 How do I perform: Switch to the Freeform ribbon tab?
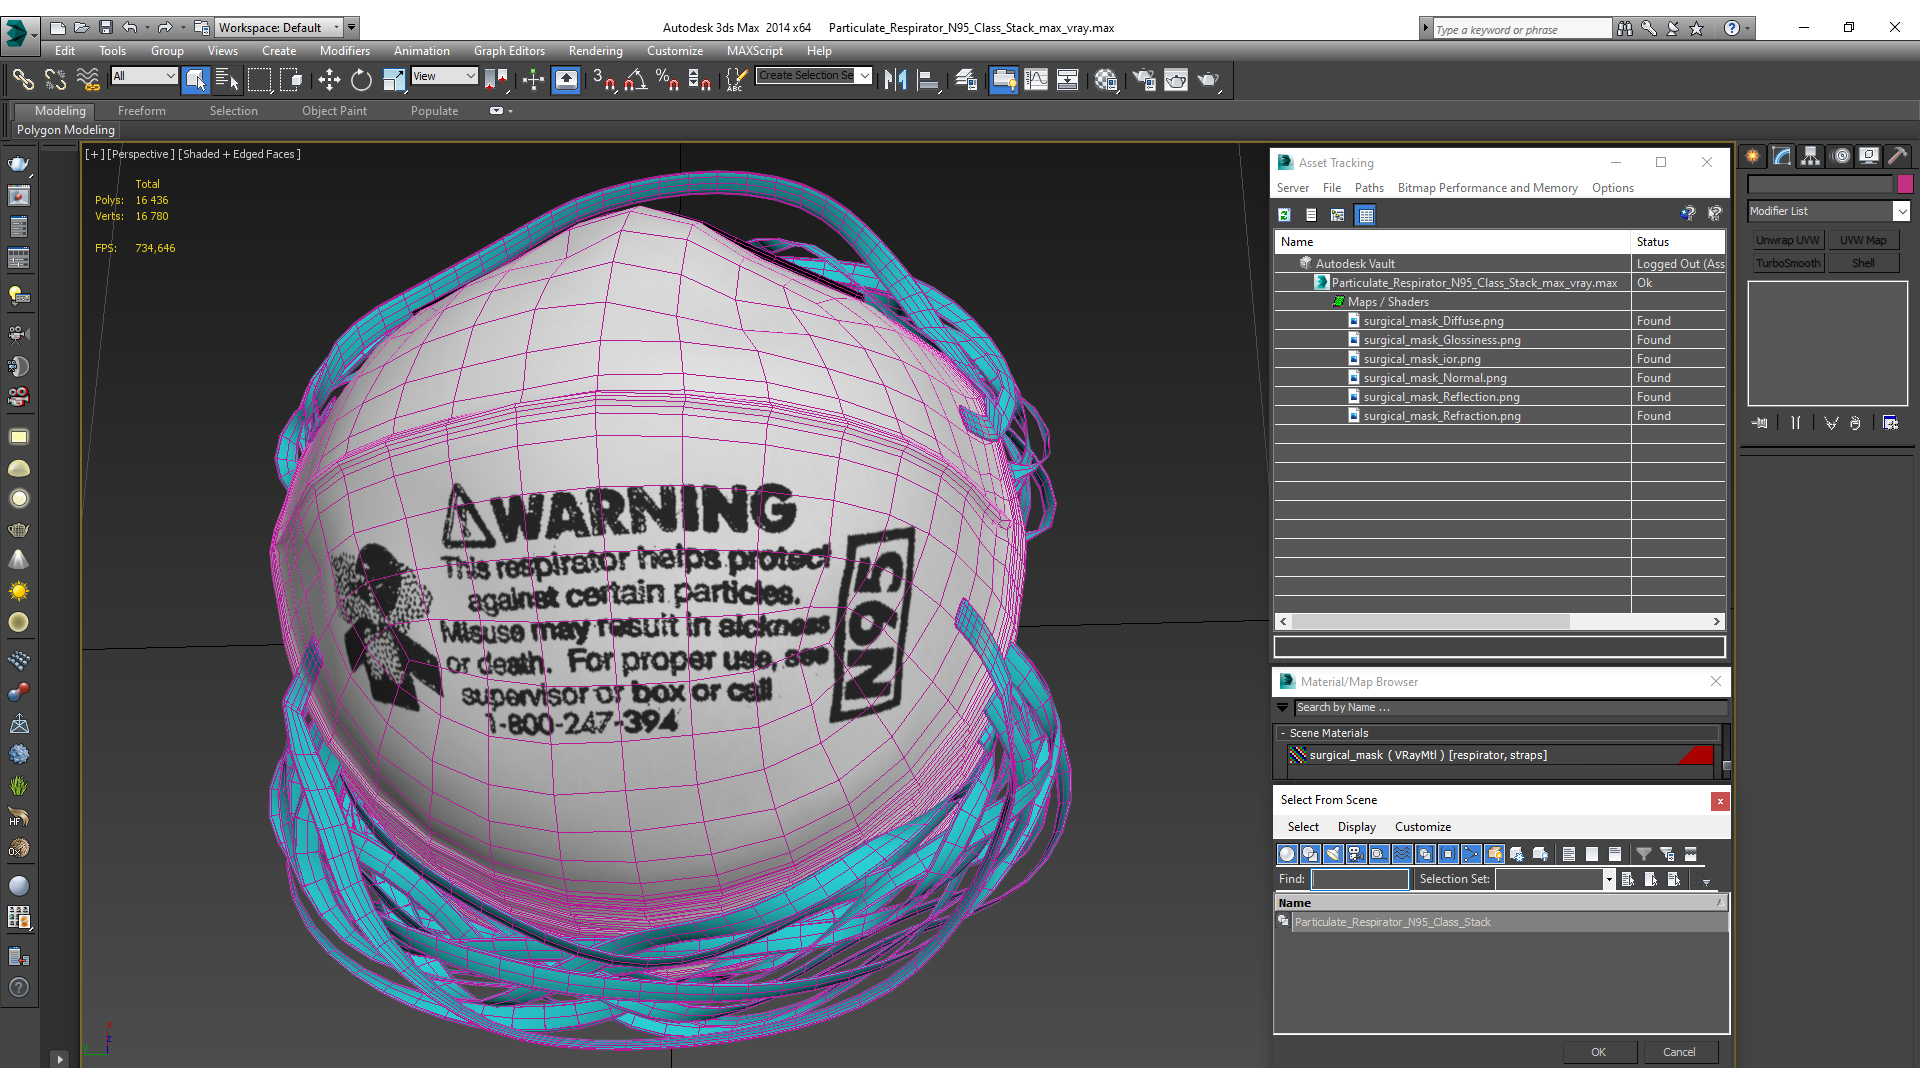point(141,111)
